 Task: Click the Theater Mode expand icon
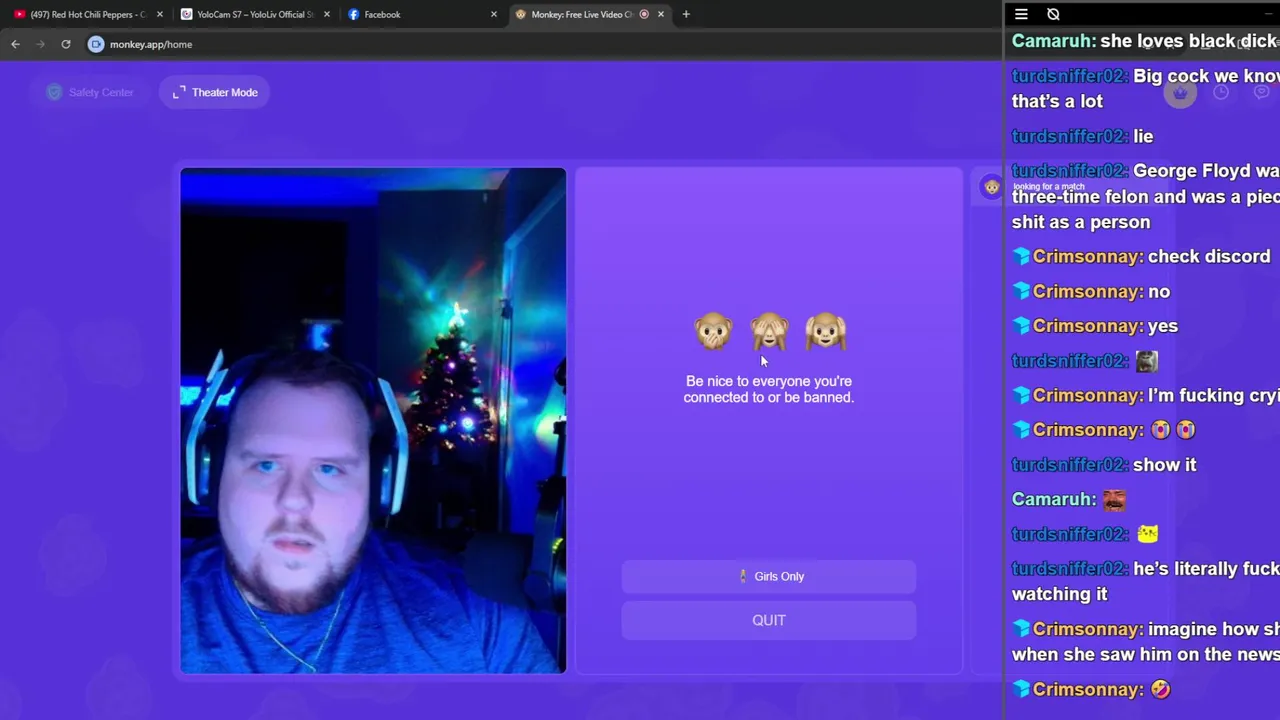coord(179,92)
